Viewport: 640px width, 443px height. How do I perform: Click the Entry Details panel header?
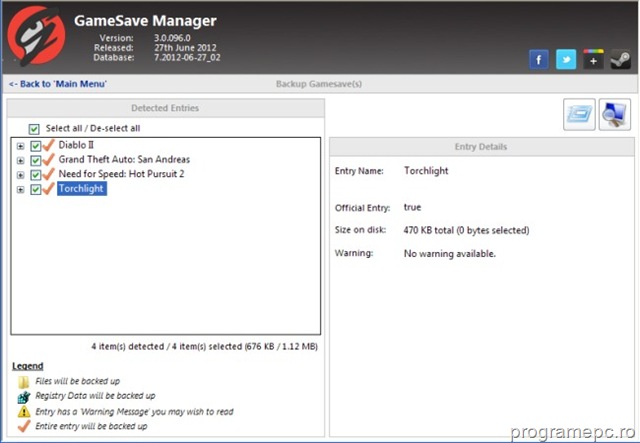click(x=481, y=147)
